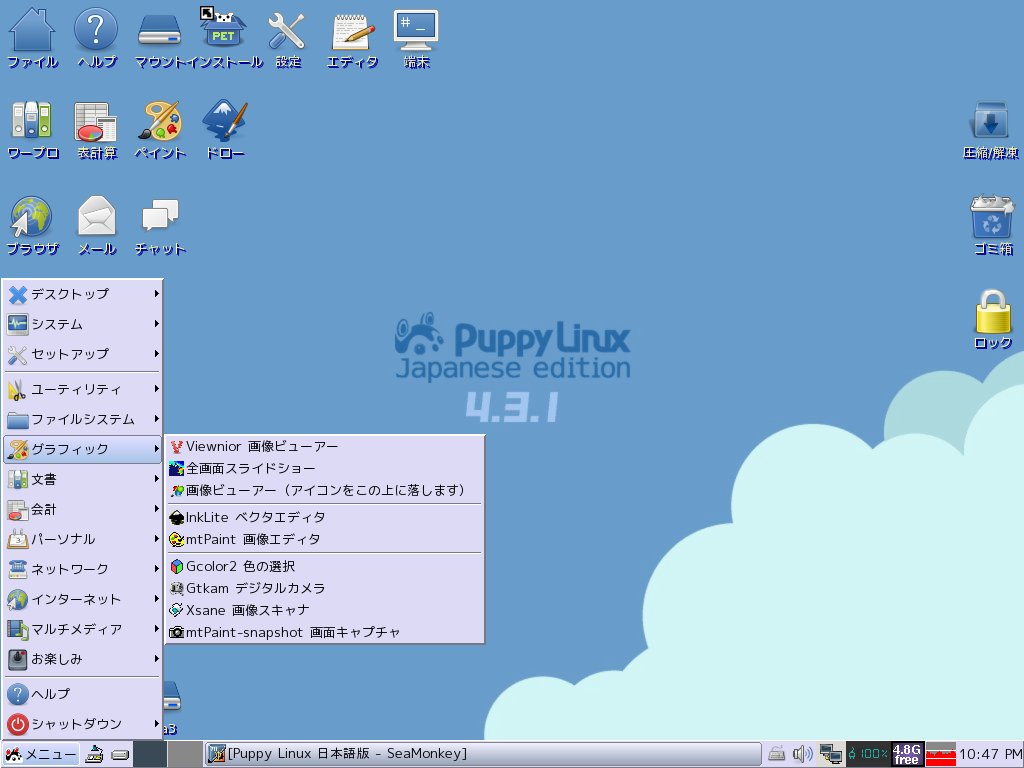1024x768 pixels.
Task: Open the 文書 menu category
Action: tap(83, 479)
